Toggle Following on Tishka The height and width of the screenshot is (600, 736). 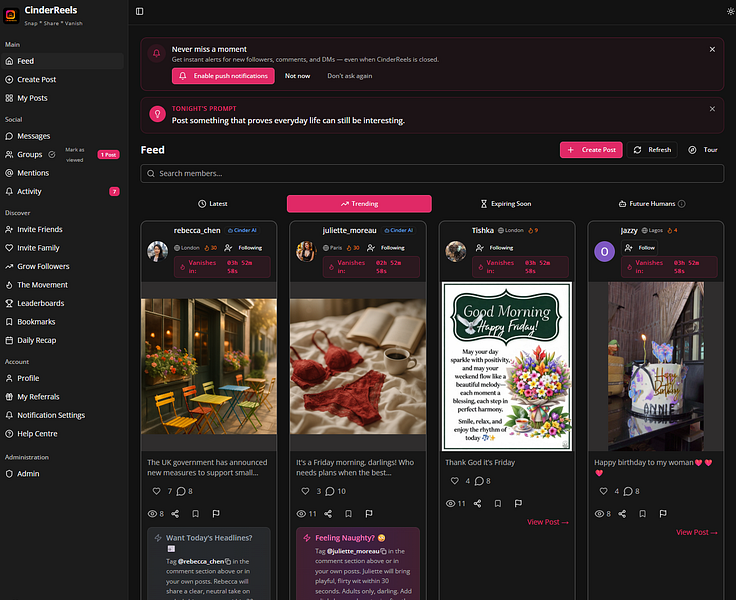pyautogui.click(x=495, y=248)
